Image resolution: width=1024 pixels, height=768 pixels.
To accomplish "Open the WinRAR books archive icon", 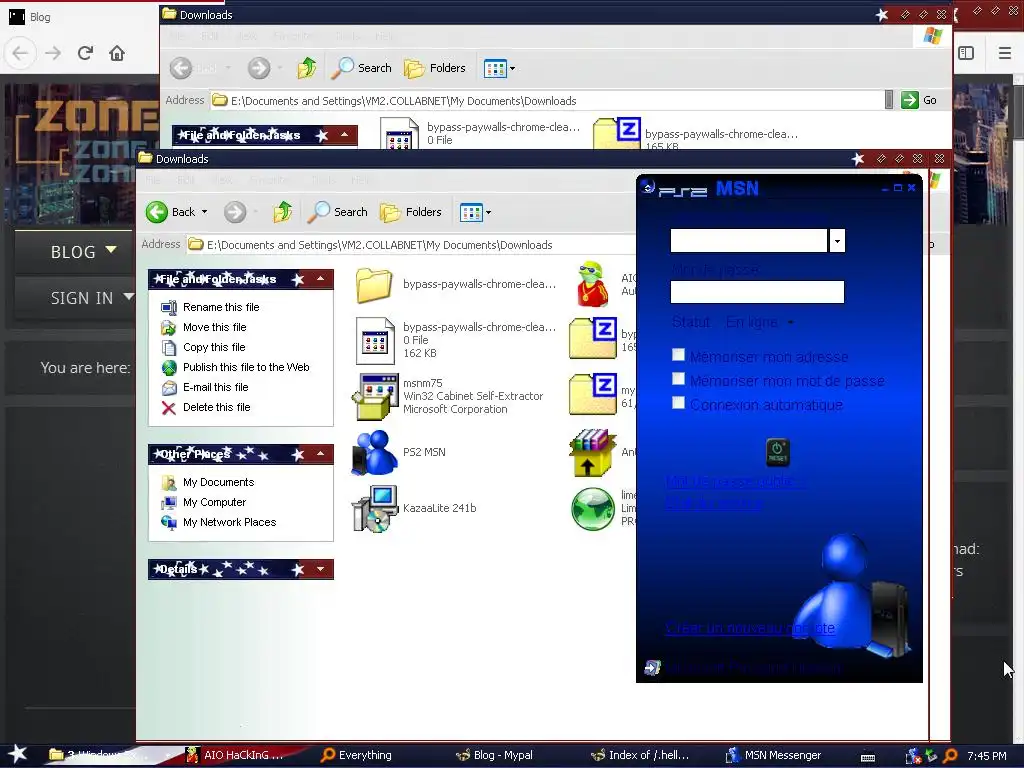I will coord(592,453).
